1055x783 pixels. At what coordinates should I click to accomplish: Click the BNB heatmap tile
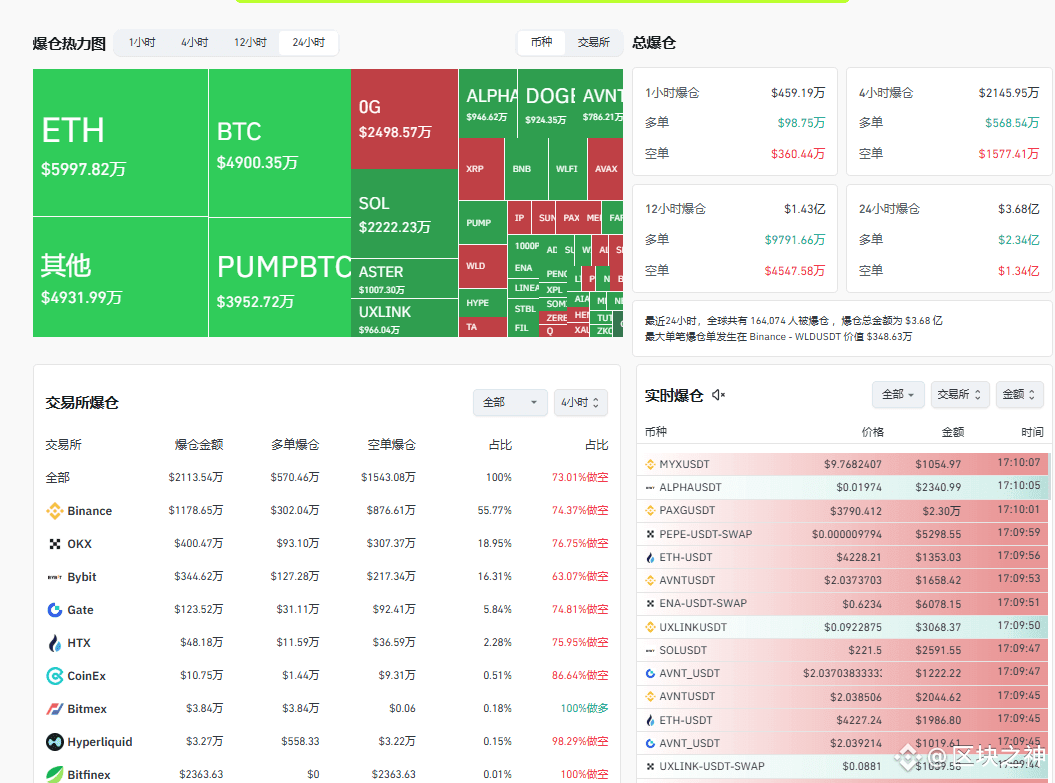[526, 169]
